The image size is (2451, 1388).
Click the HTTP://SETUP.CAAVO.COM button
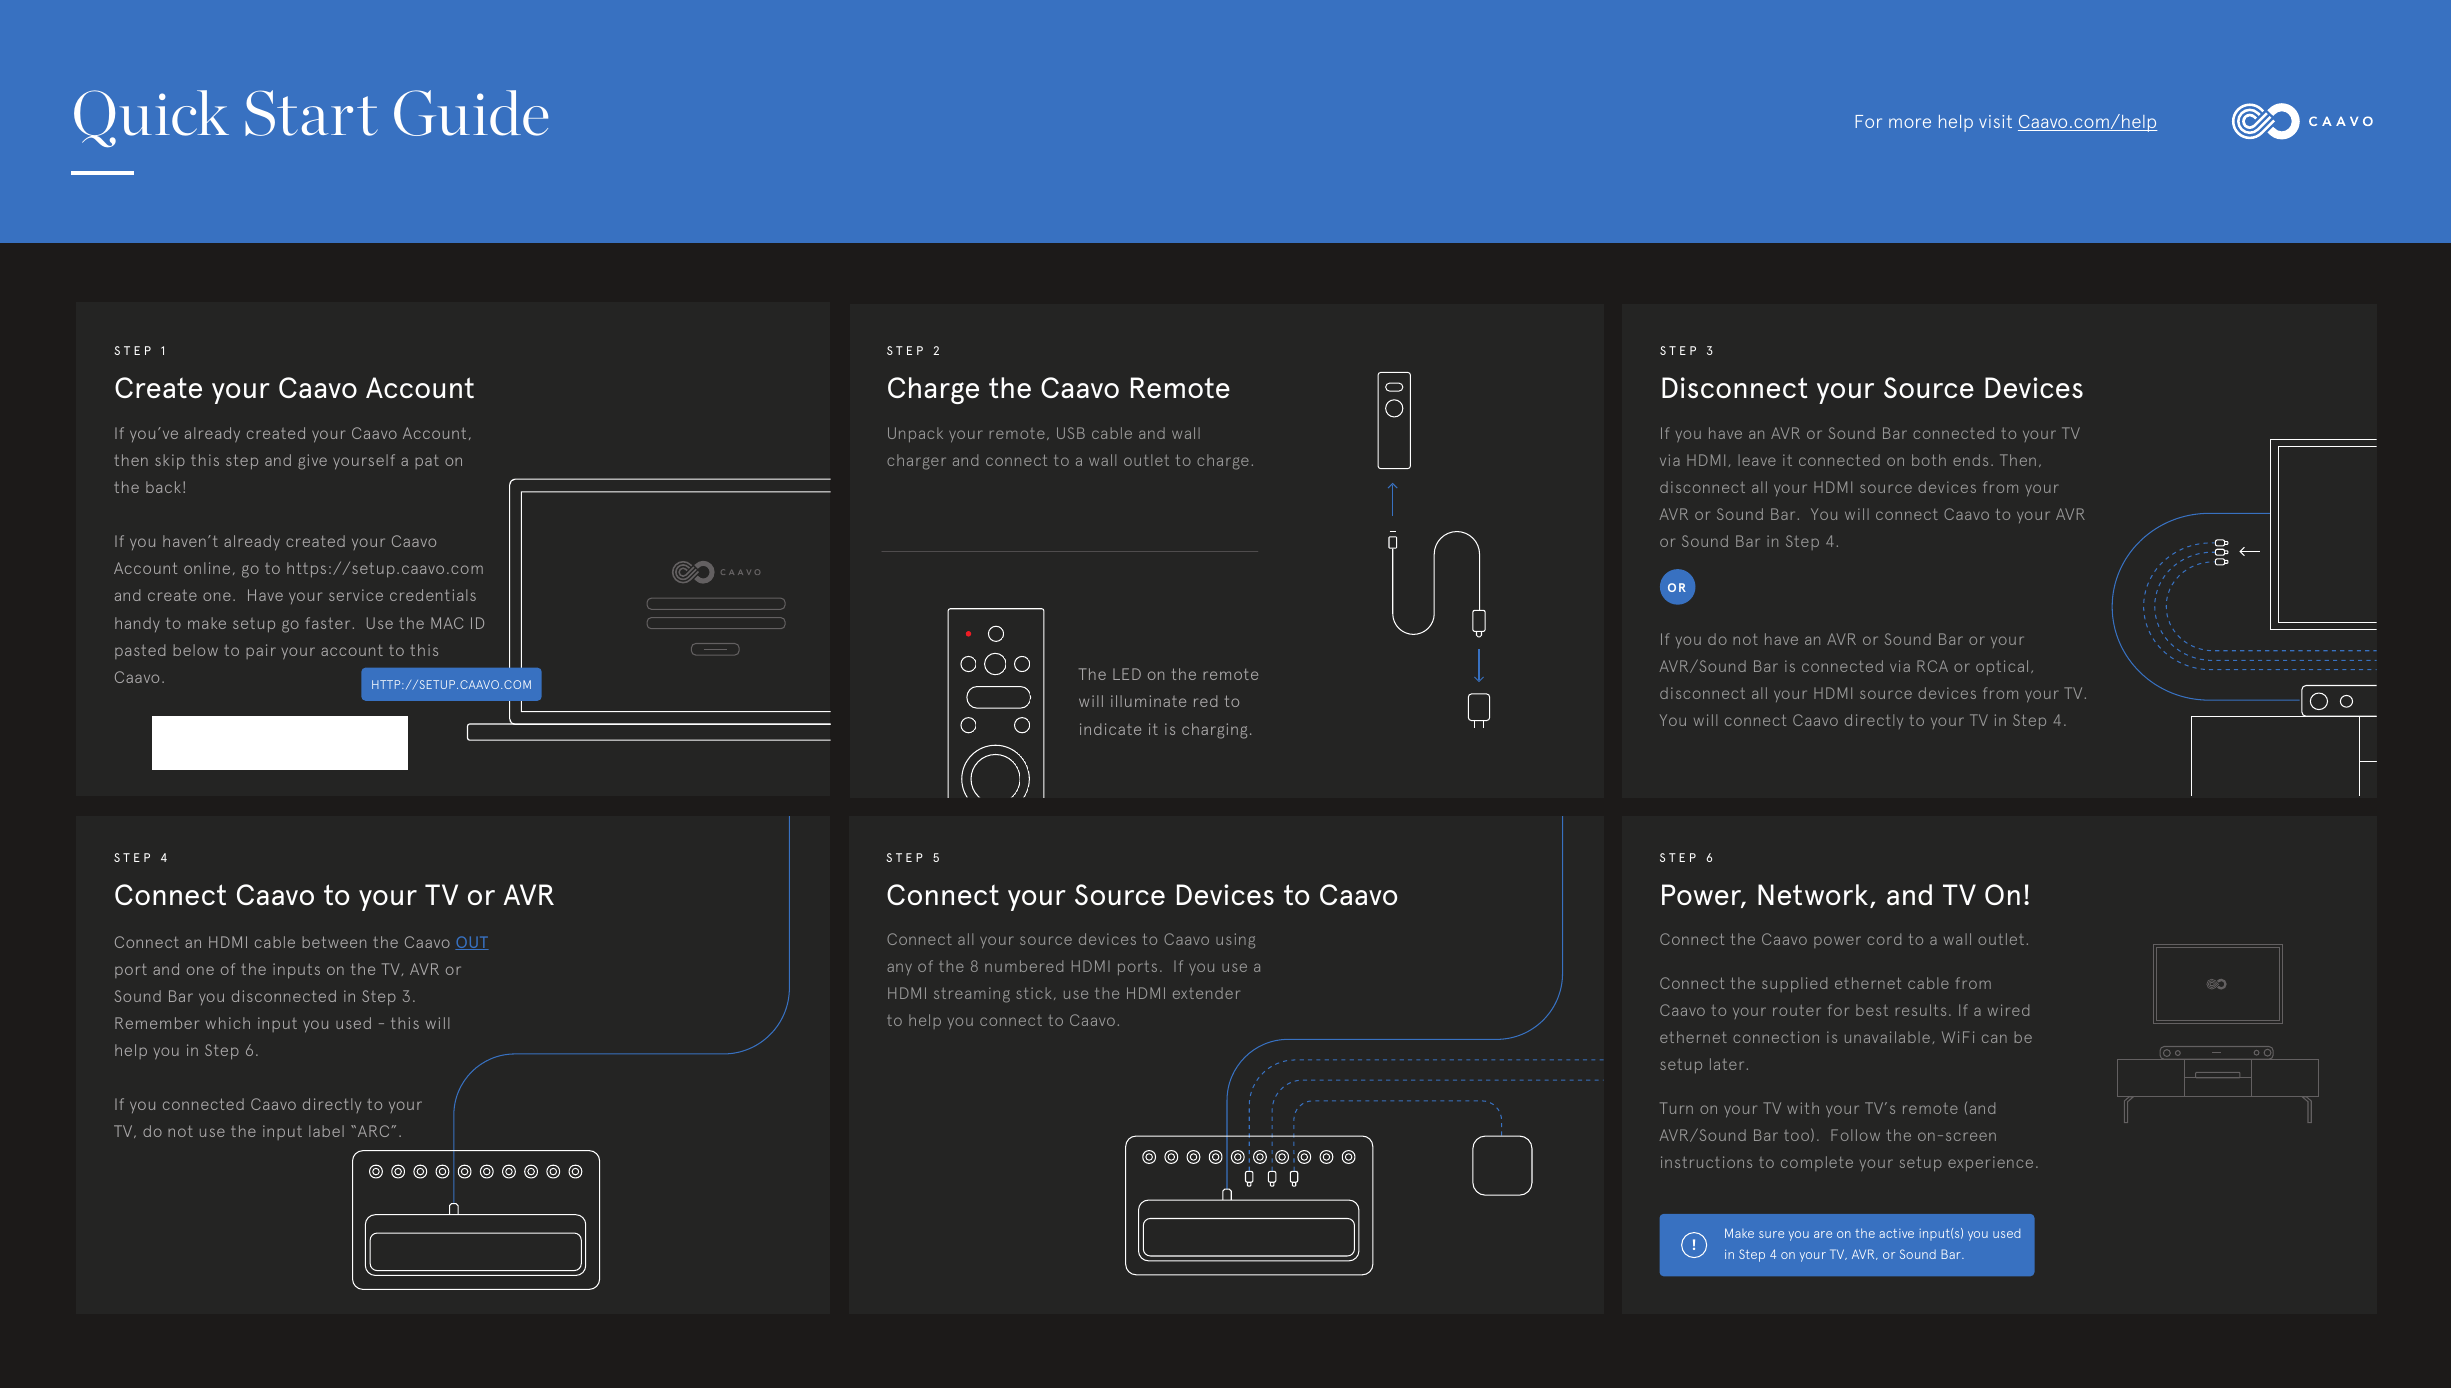[451, 685]
